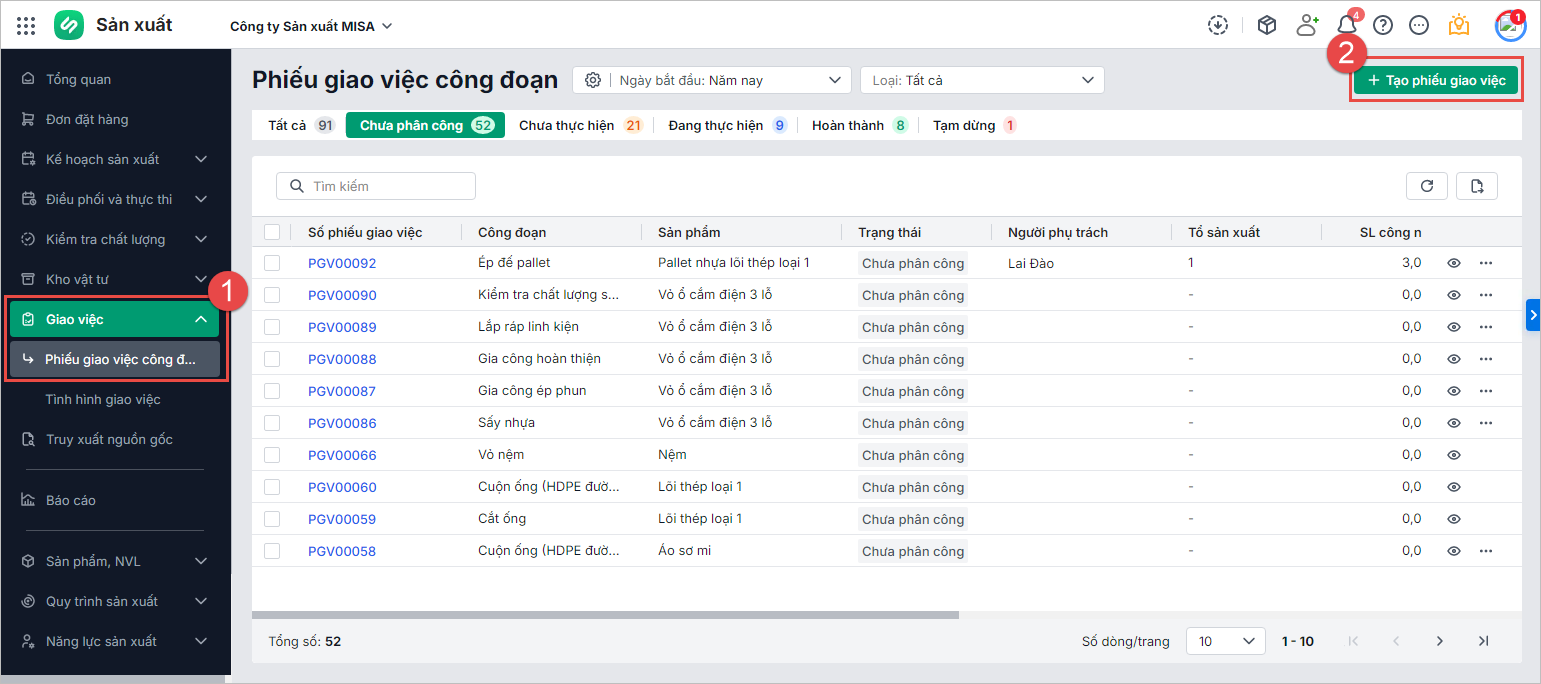Open the app launcher grid icon
This screenshot has height=684, width=1541.
[26, 26]
